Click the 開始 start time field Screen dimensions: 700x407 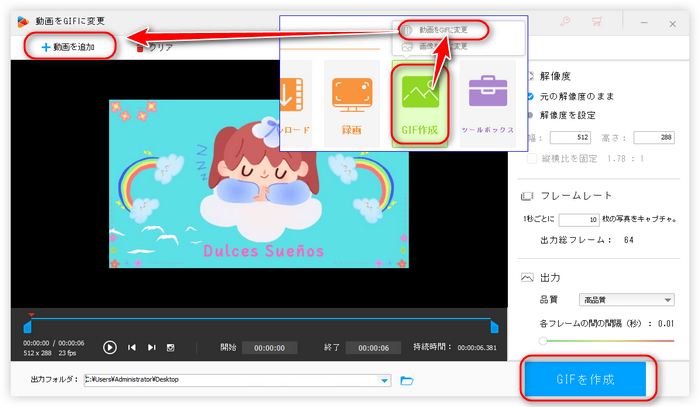click(x=270, y=348)
